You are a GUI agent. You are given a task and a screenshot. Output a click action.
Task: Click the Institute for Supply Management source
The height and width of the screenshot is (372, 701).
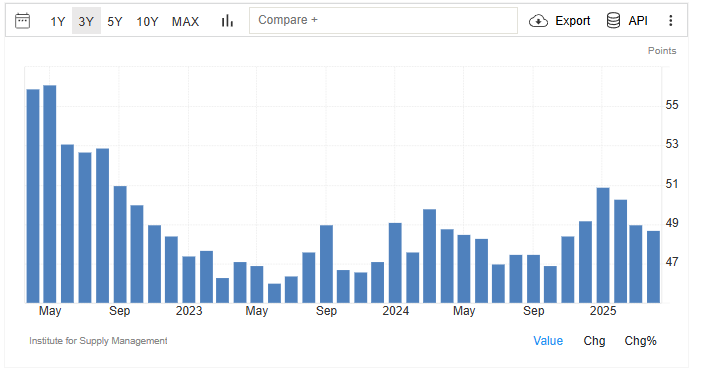pos(98,341)
